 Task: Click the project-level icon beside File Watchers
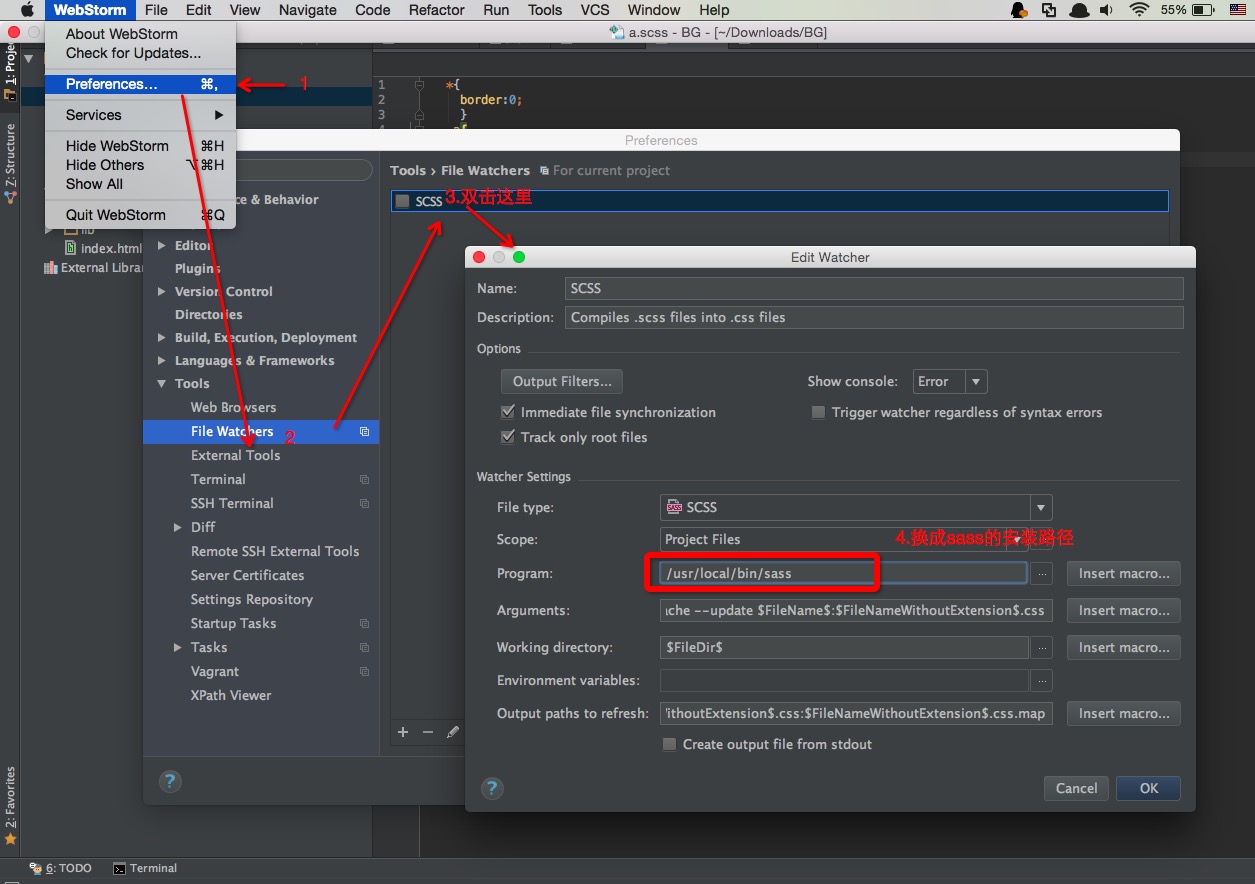tap(365, 432)
